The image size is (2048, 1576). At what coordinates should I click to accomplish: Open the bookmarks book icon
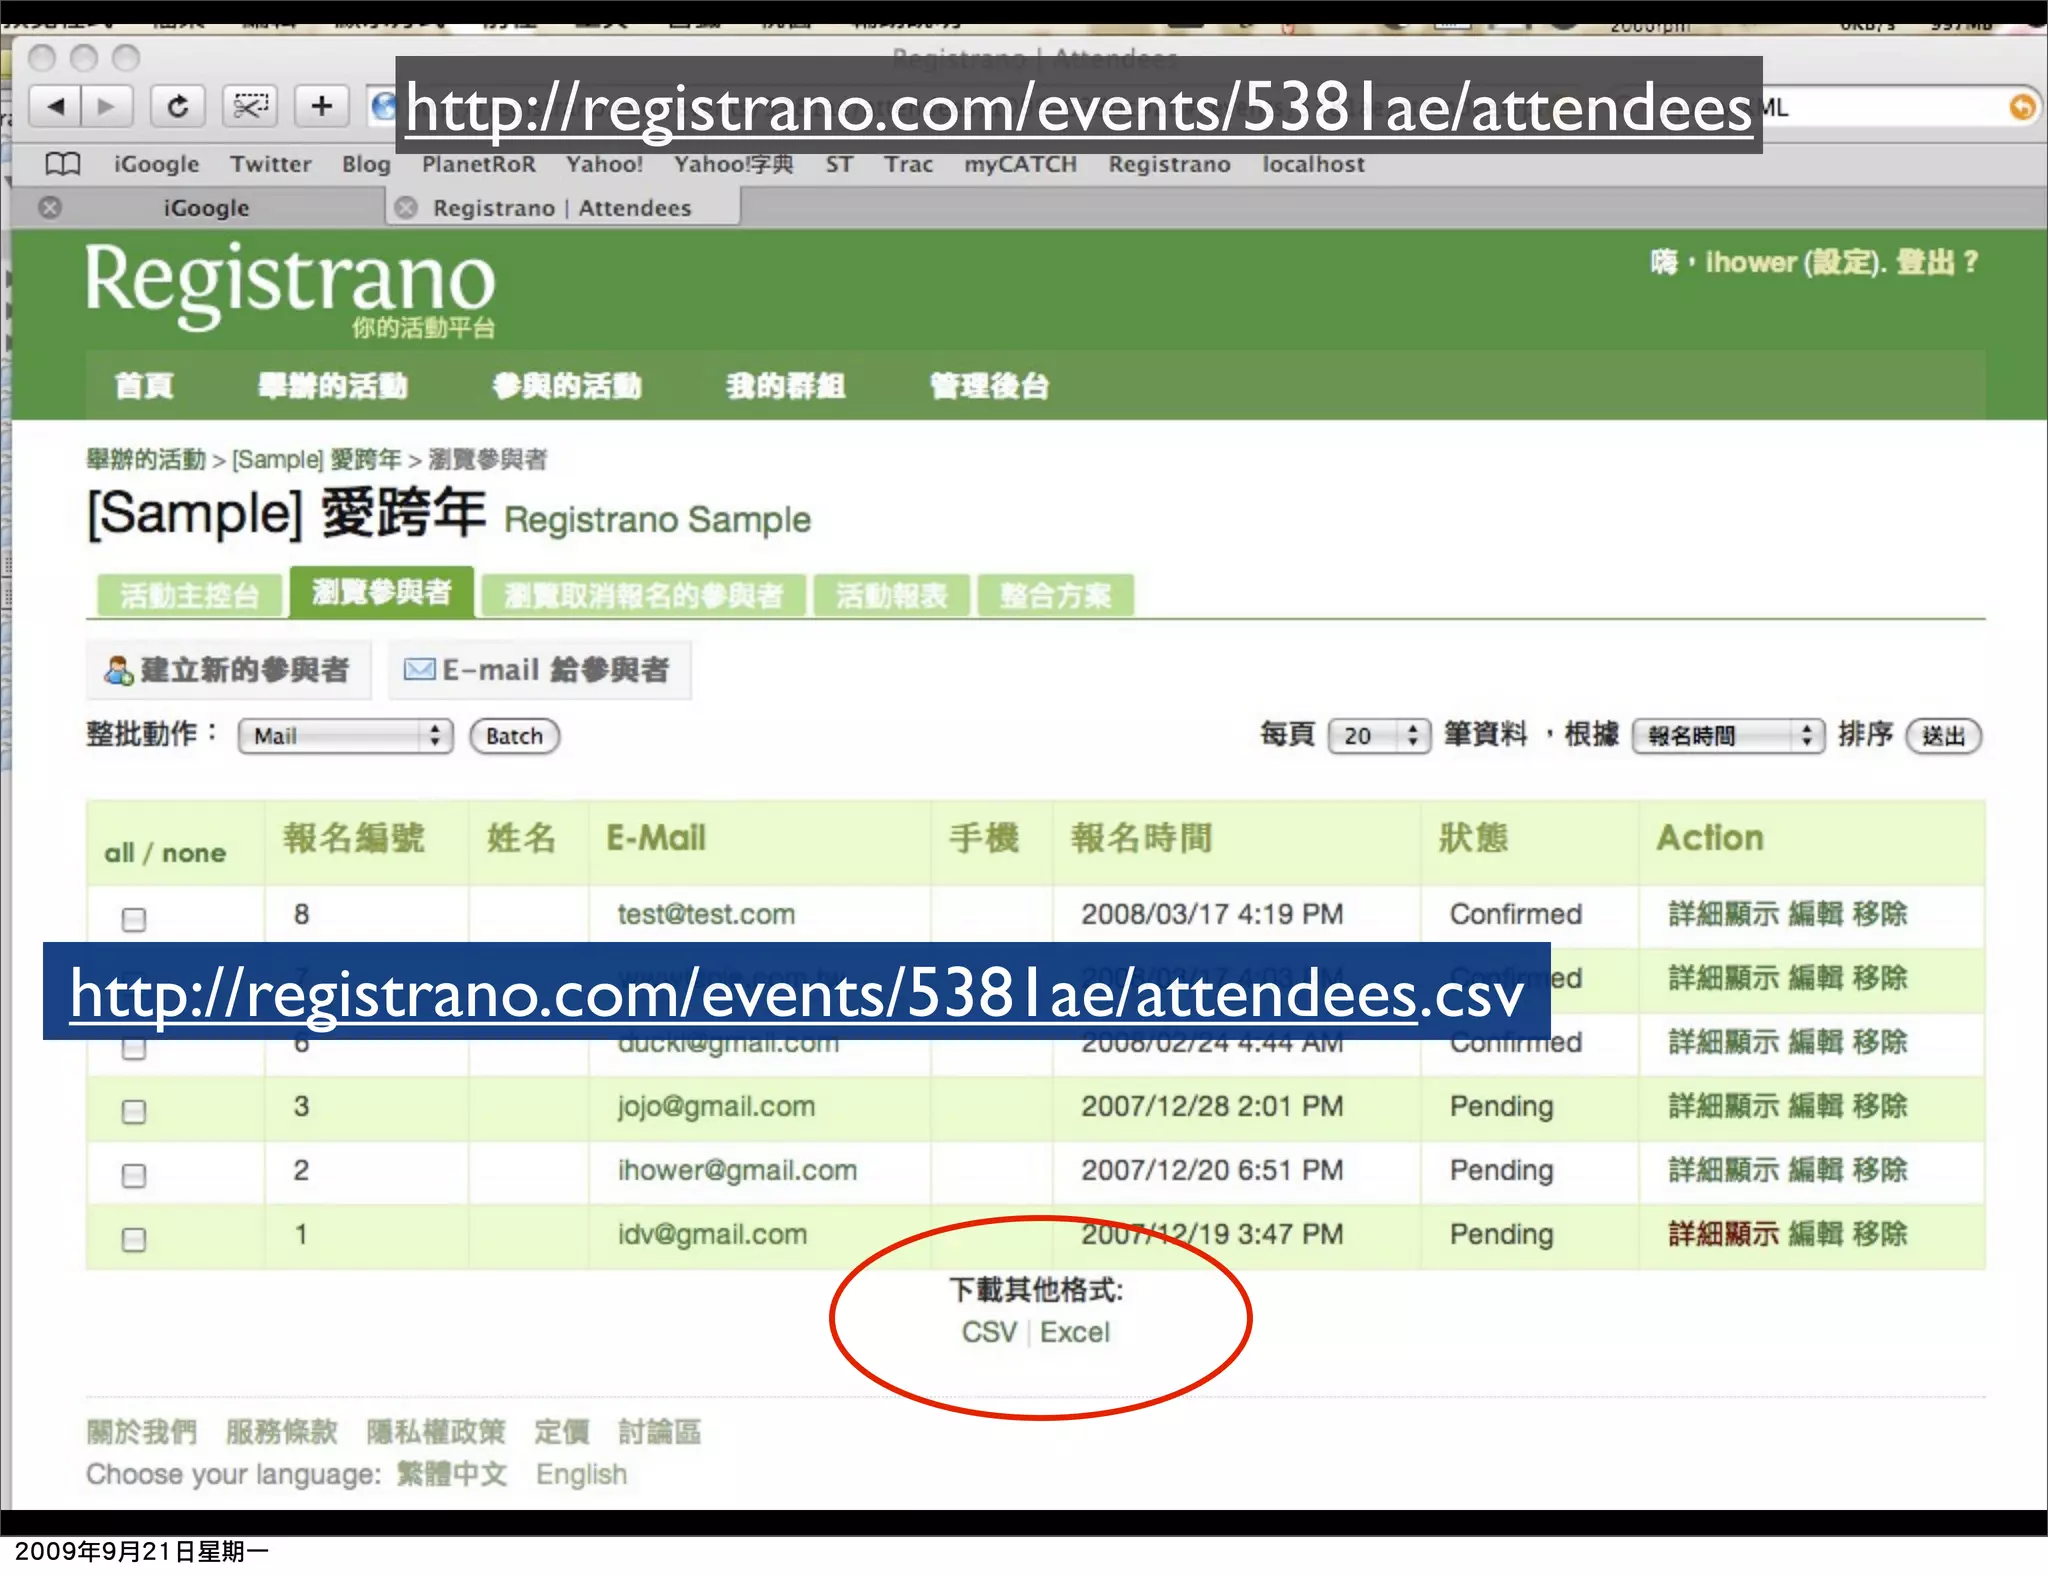click(63, 164)
